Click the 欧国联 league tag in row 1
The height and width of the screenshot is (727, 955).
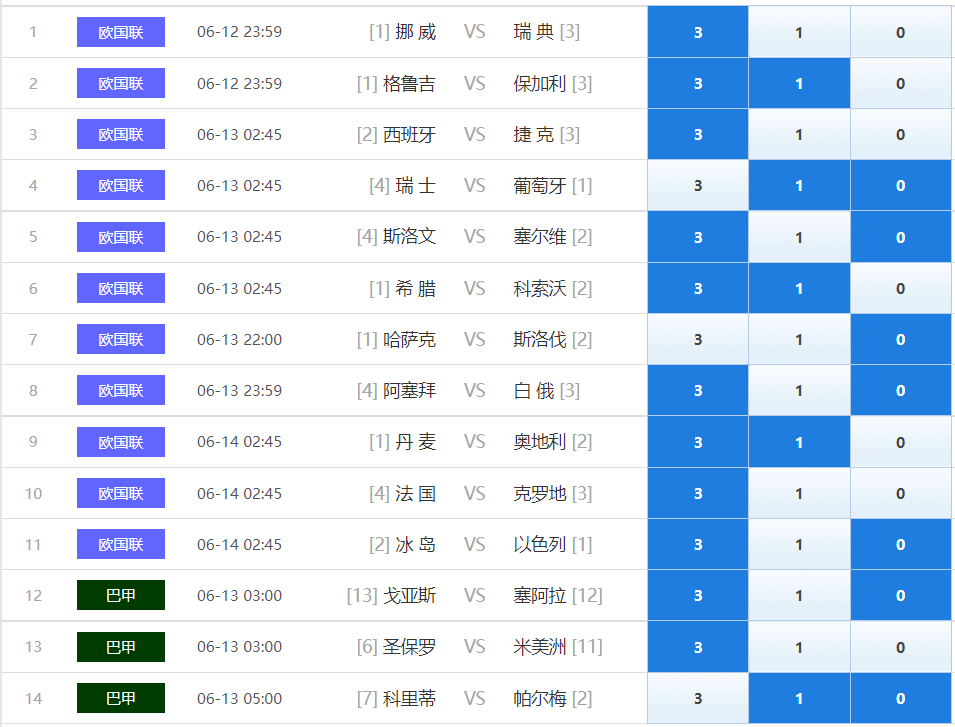(121, 32)
